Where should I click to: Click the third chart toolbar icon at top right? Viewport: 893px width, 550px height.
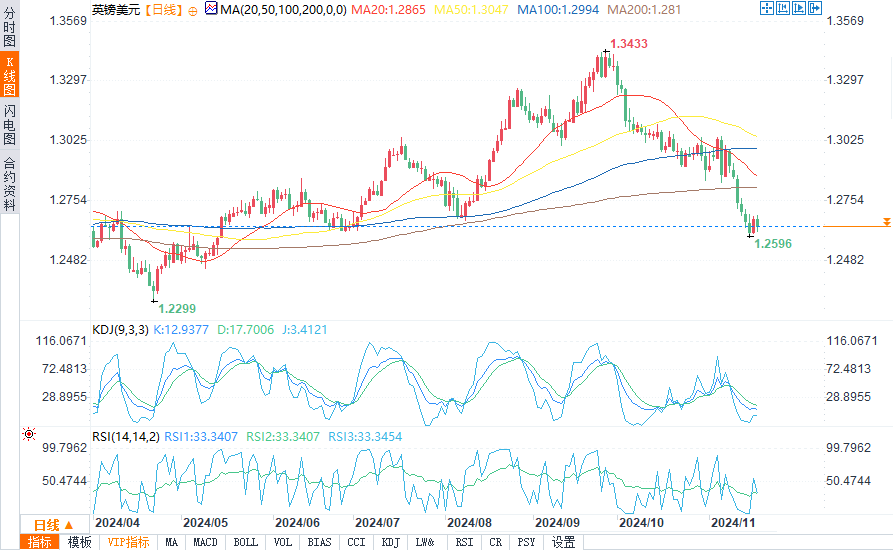point(799,8)
